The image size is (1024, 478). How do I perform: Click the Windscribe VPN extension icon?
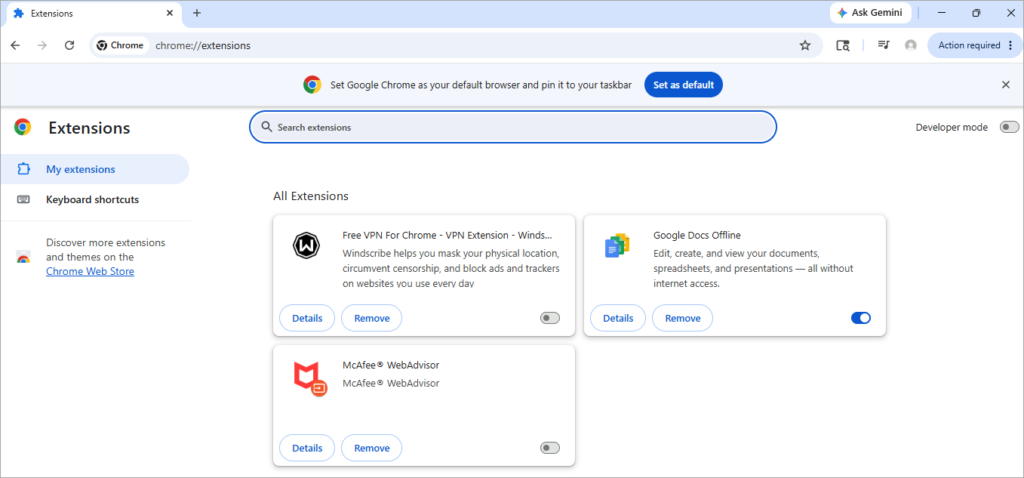pos(306,246)
